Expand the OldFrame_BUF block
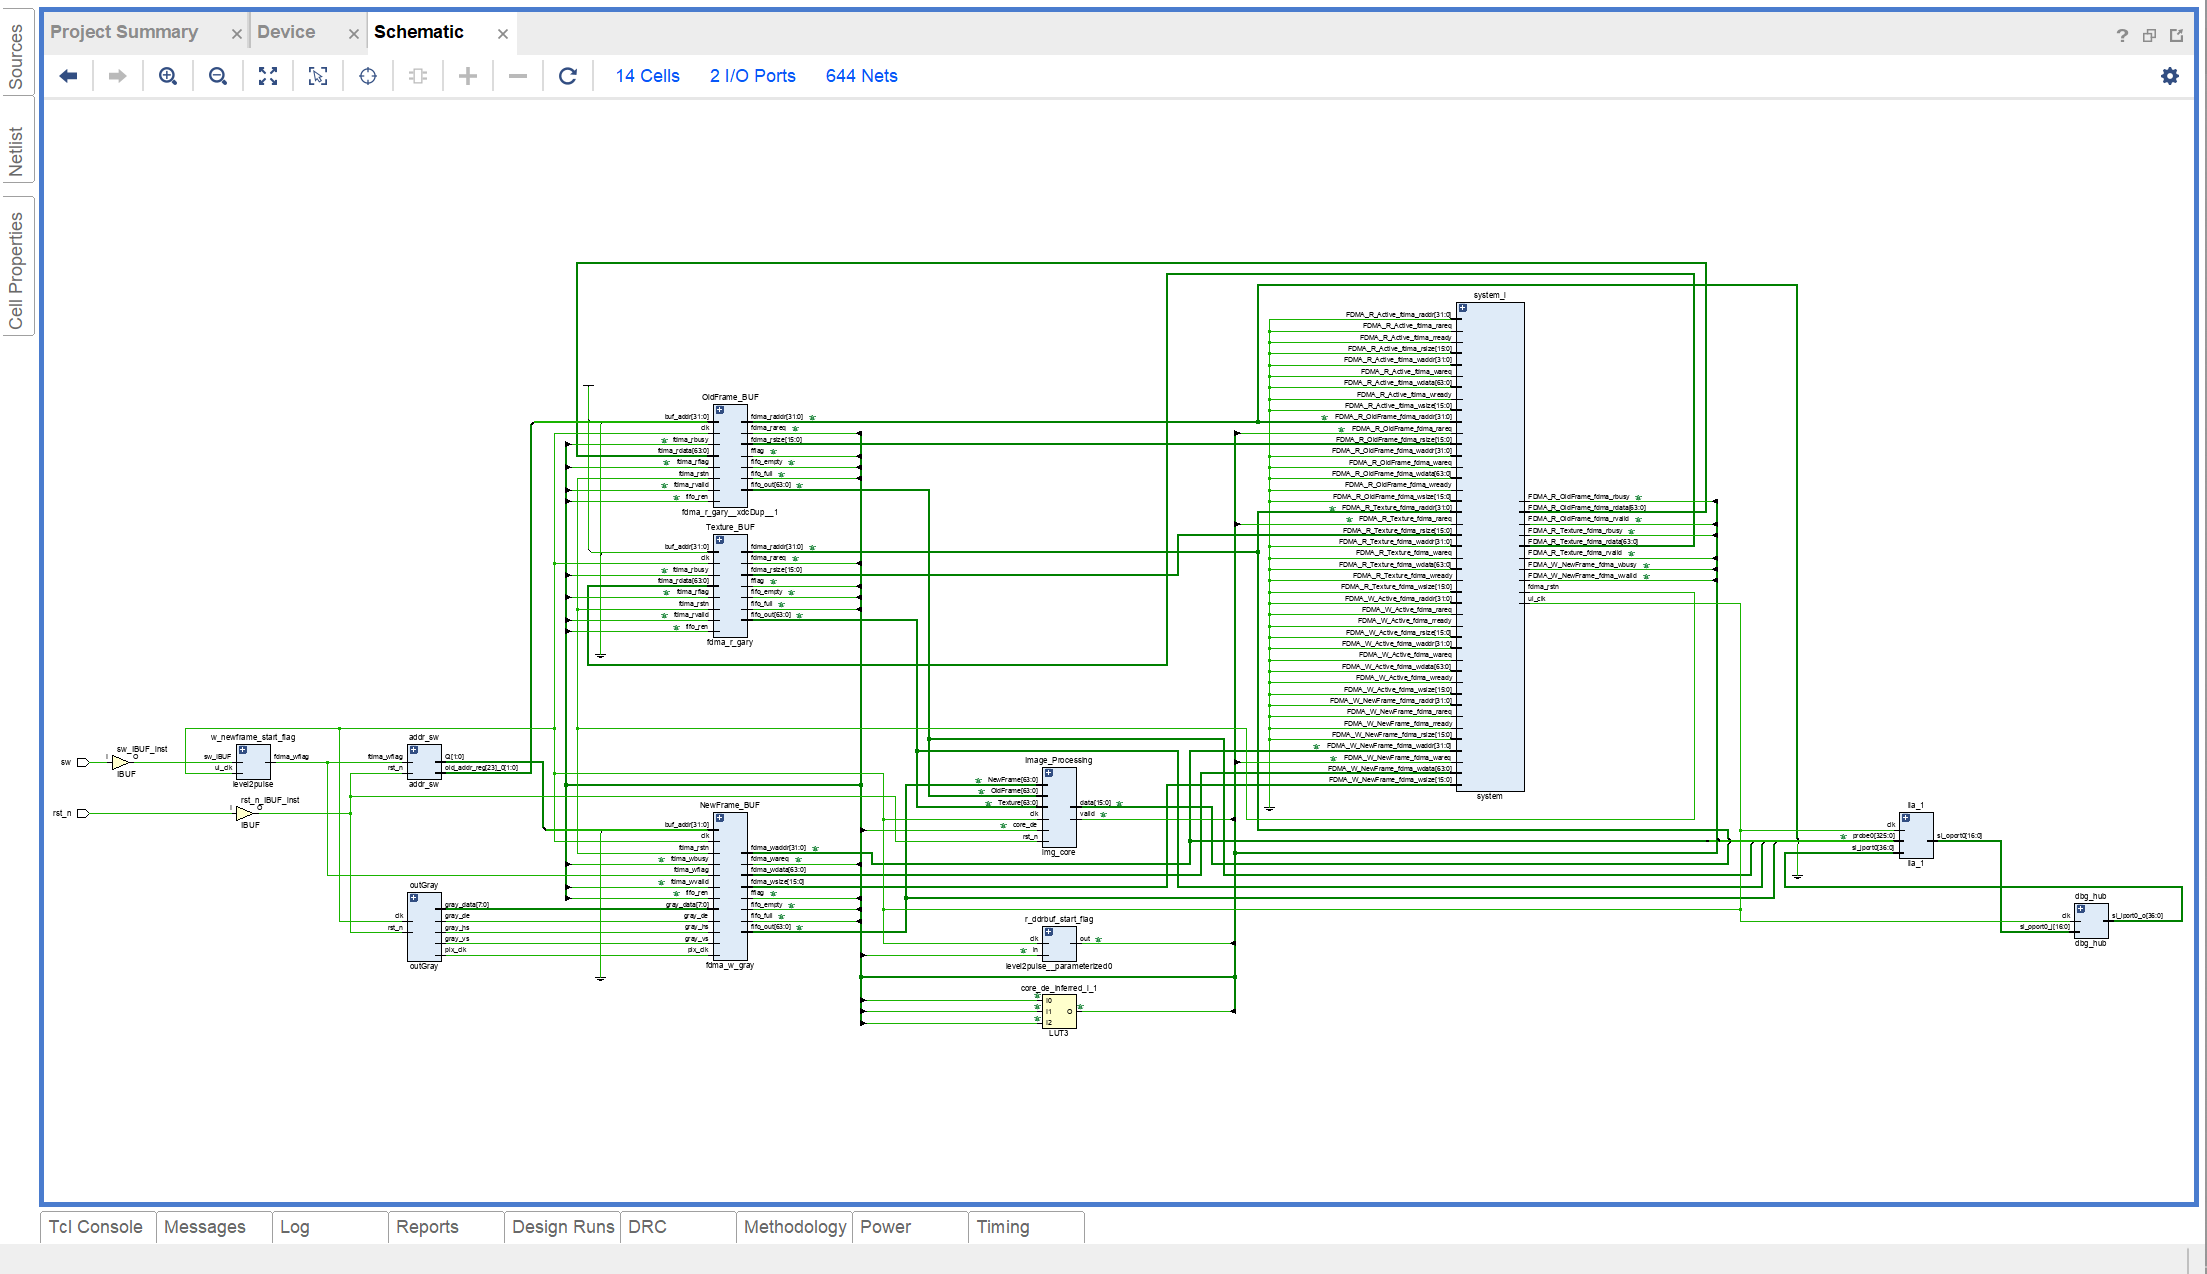This screenshot has height=1274, width=2207. click(720, 410)
